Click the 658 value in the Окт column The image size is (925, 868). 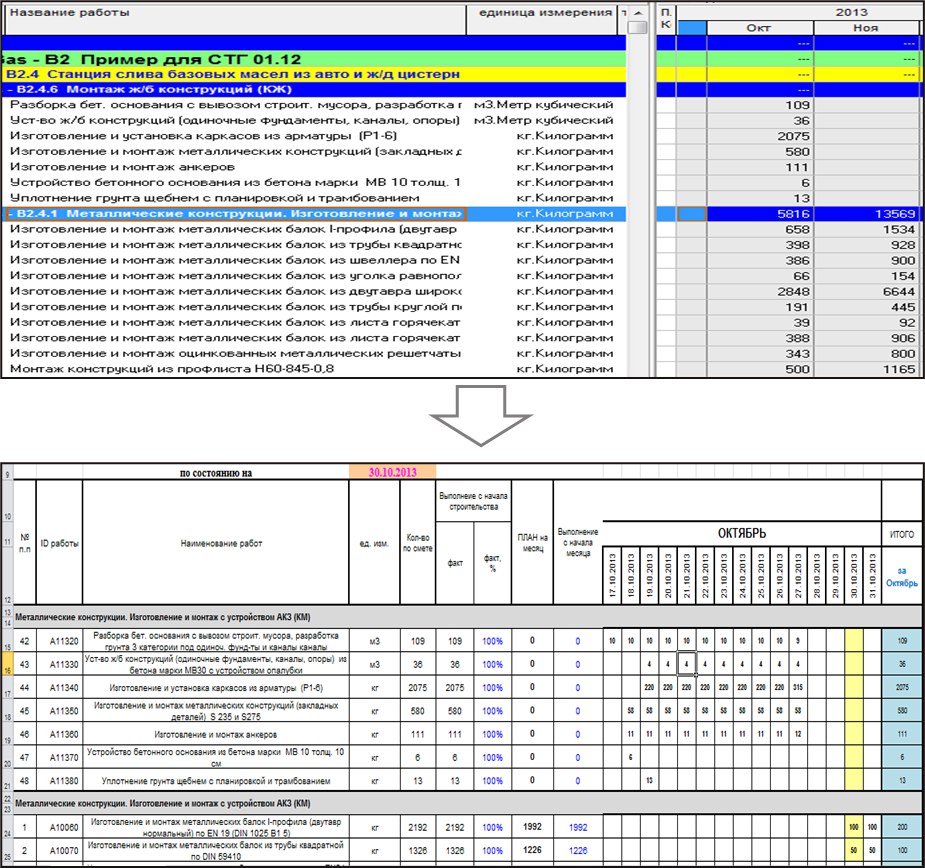[x=798, y=229]
